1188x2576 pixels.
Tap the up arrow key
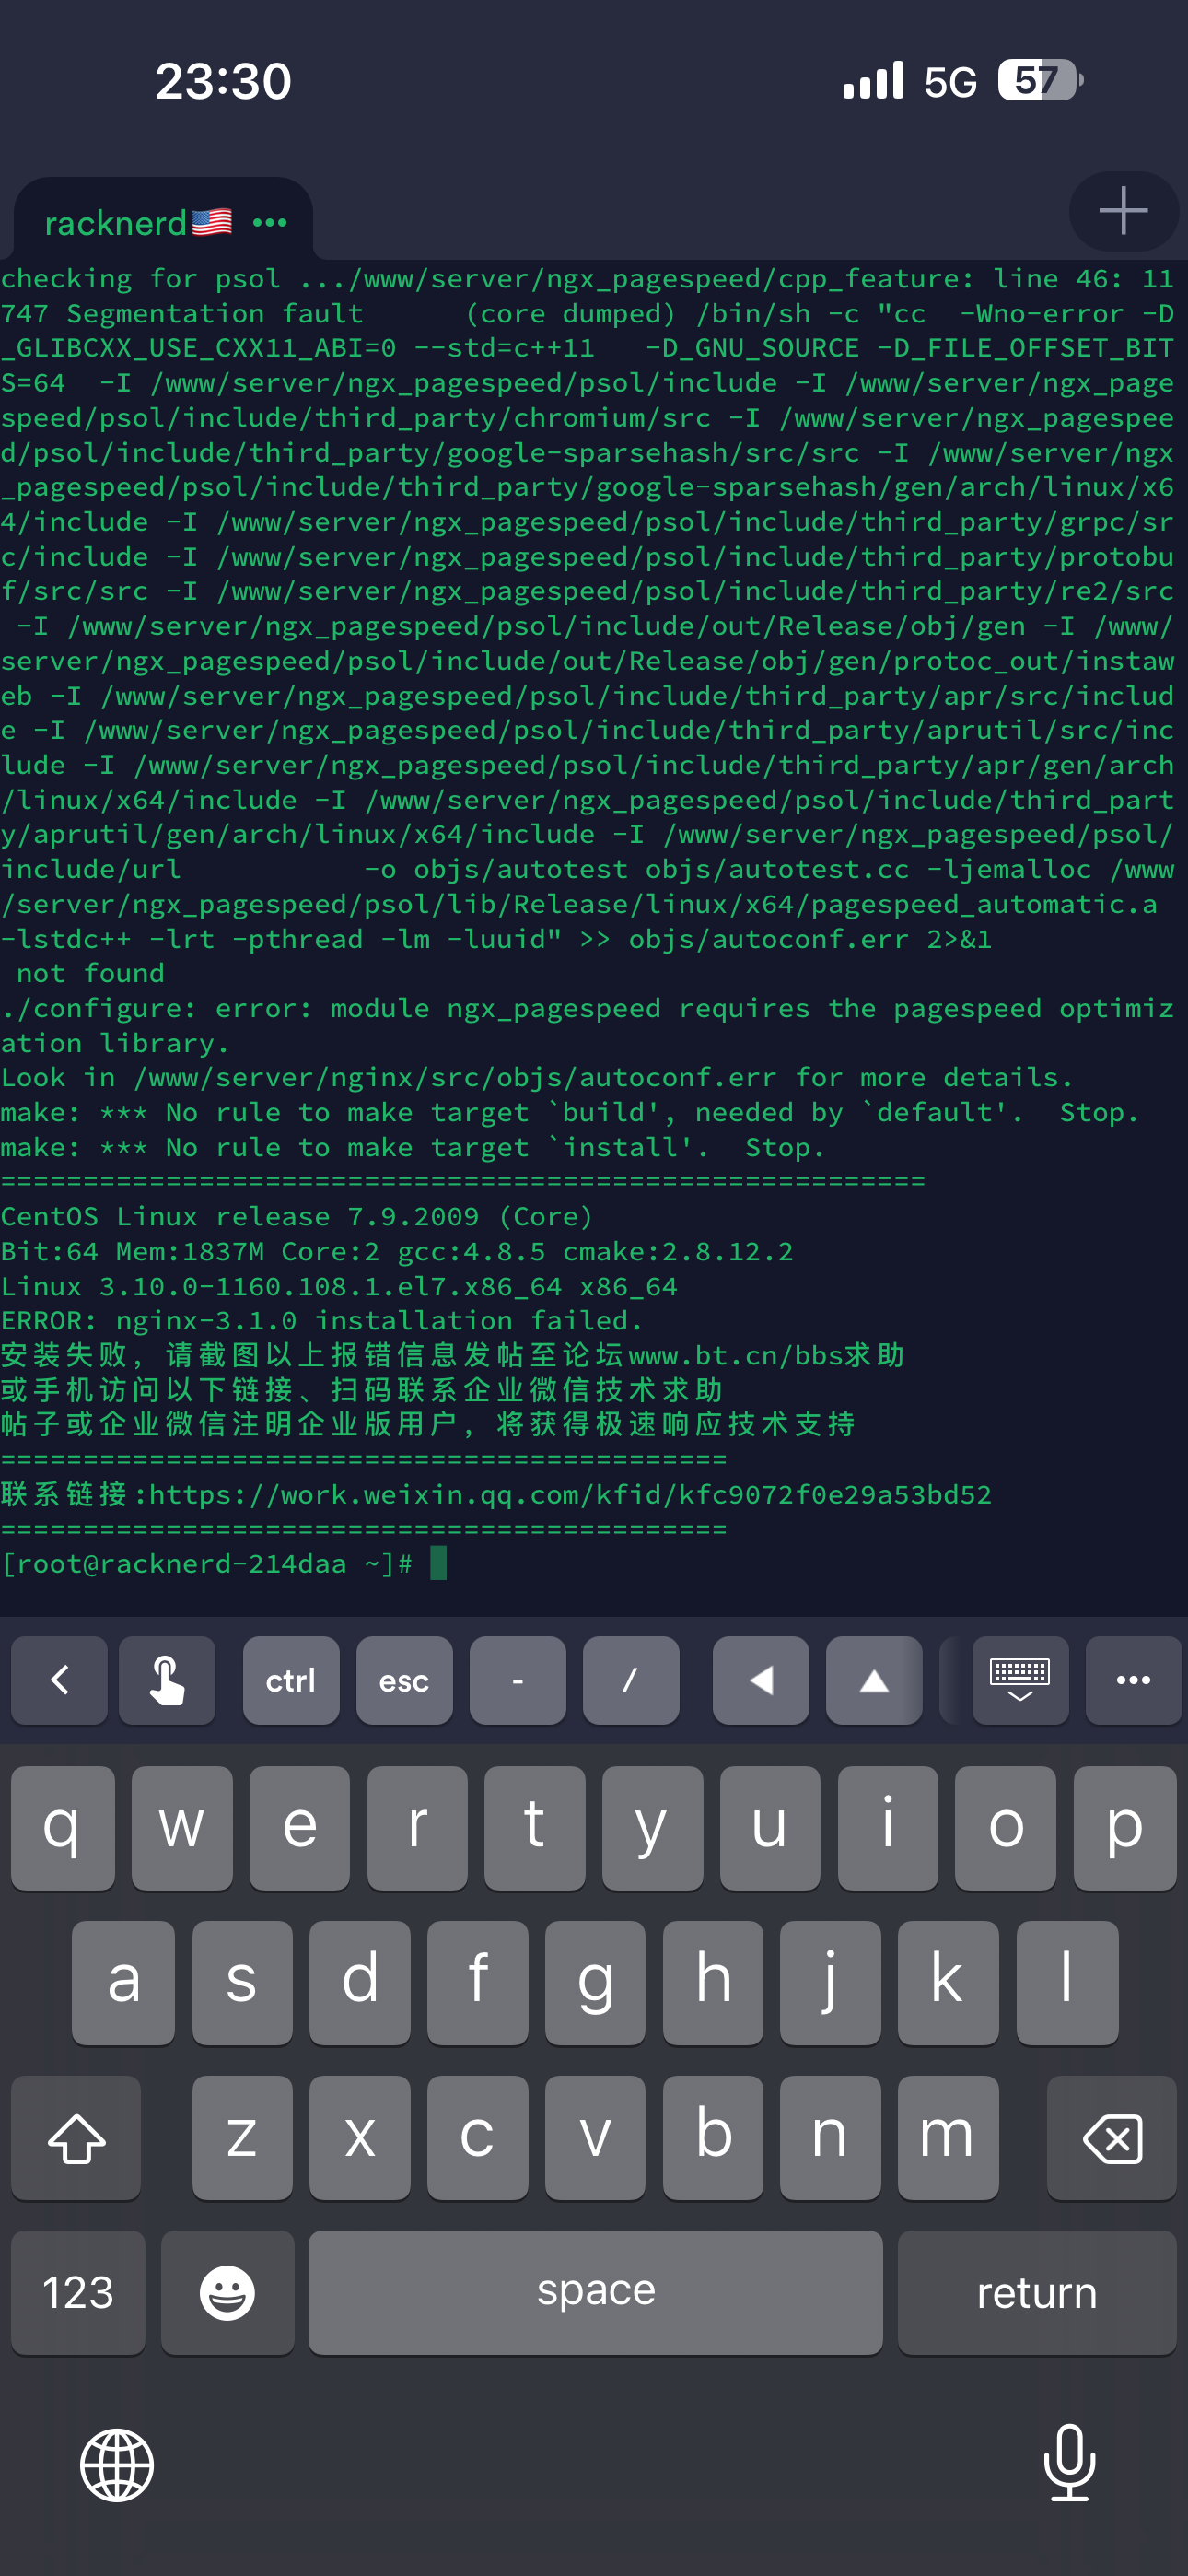[874, 1680]
